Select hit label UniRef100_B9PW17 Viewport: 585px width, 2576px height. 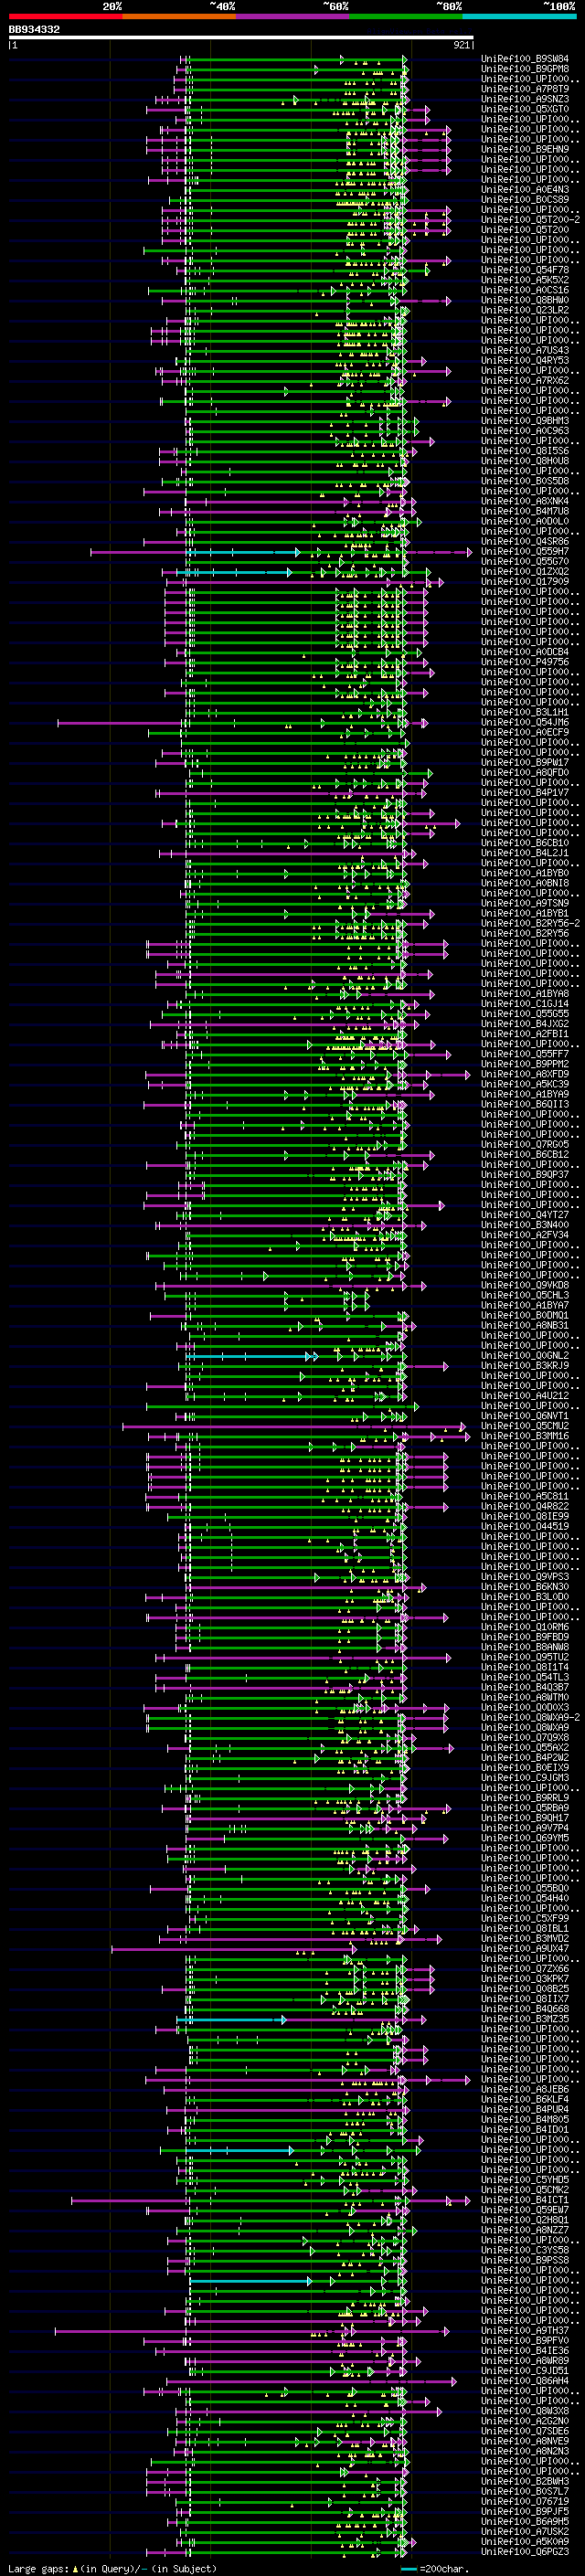click(x=525, y=762)
